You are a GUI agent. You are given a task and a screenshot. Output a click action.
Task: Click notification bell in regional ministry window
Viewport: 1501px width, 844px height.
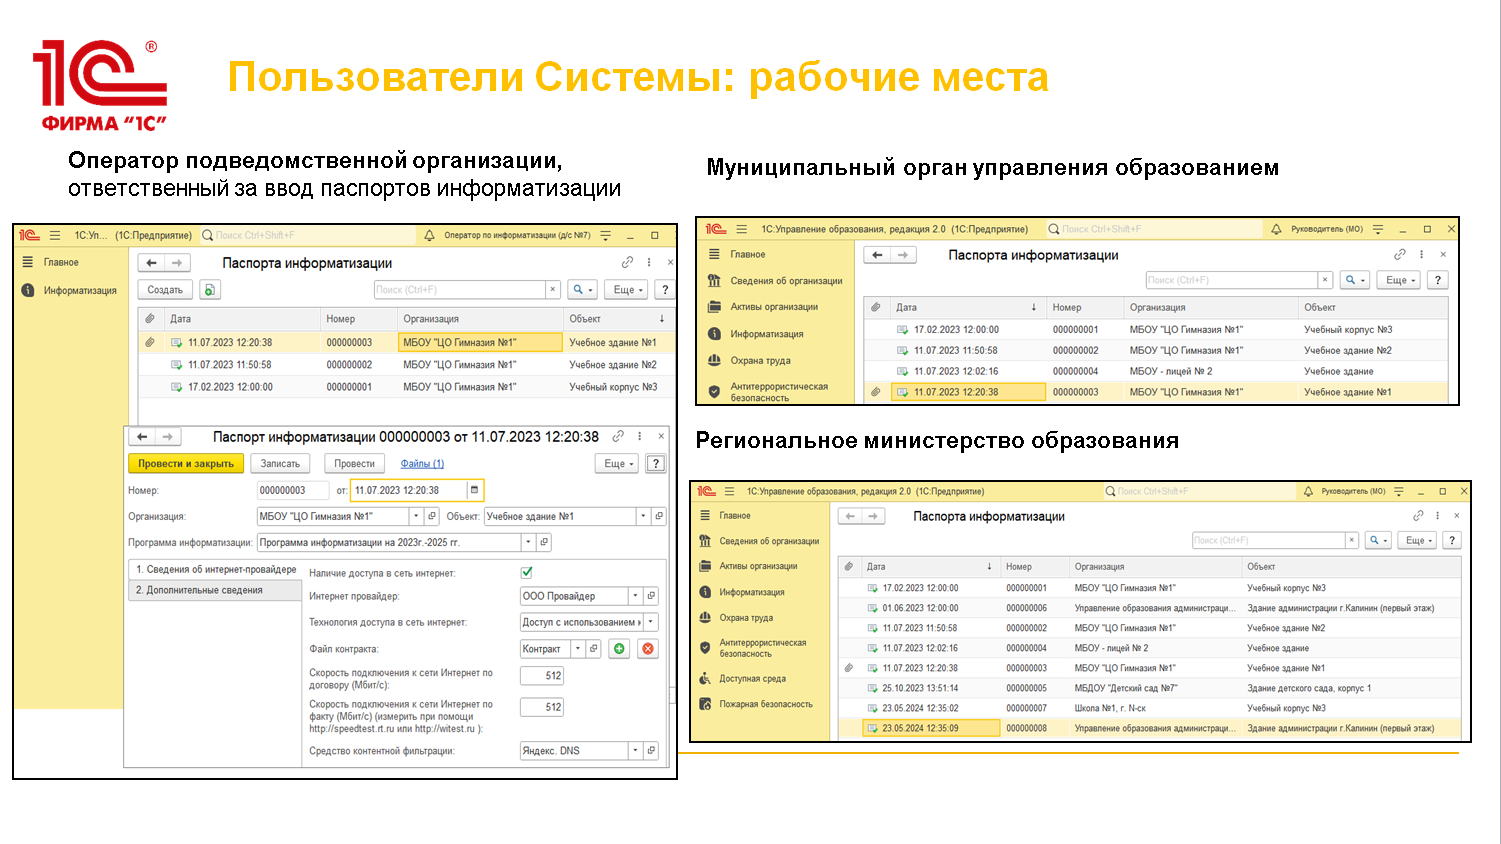tap(1308, 491)
